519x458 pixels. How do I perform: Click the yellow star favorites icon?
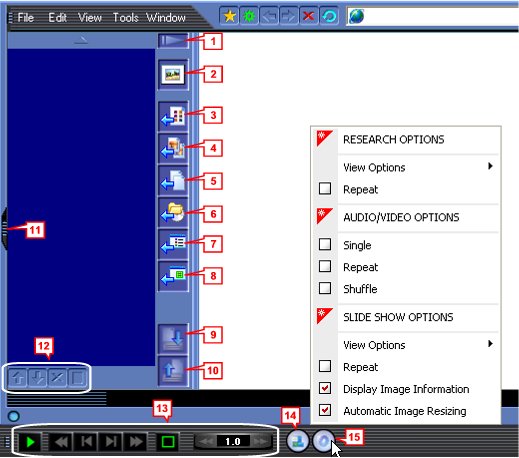pyautogui.click(x=229, y=16)
